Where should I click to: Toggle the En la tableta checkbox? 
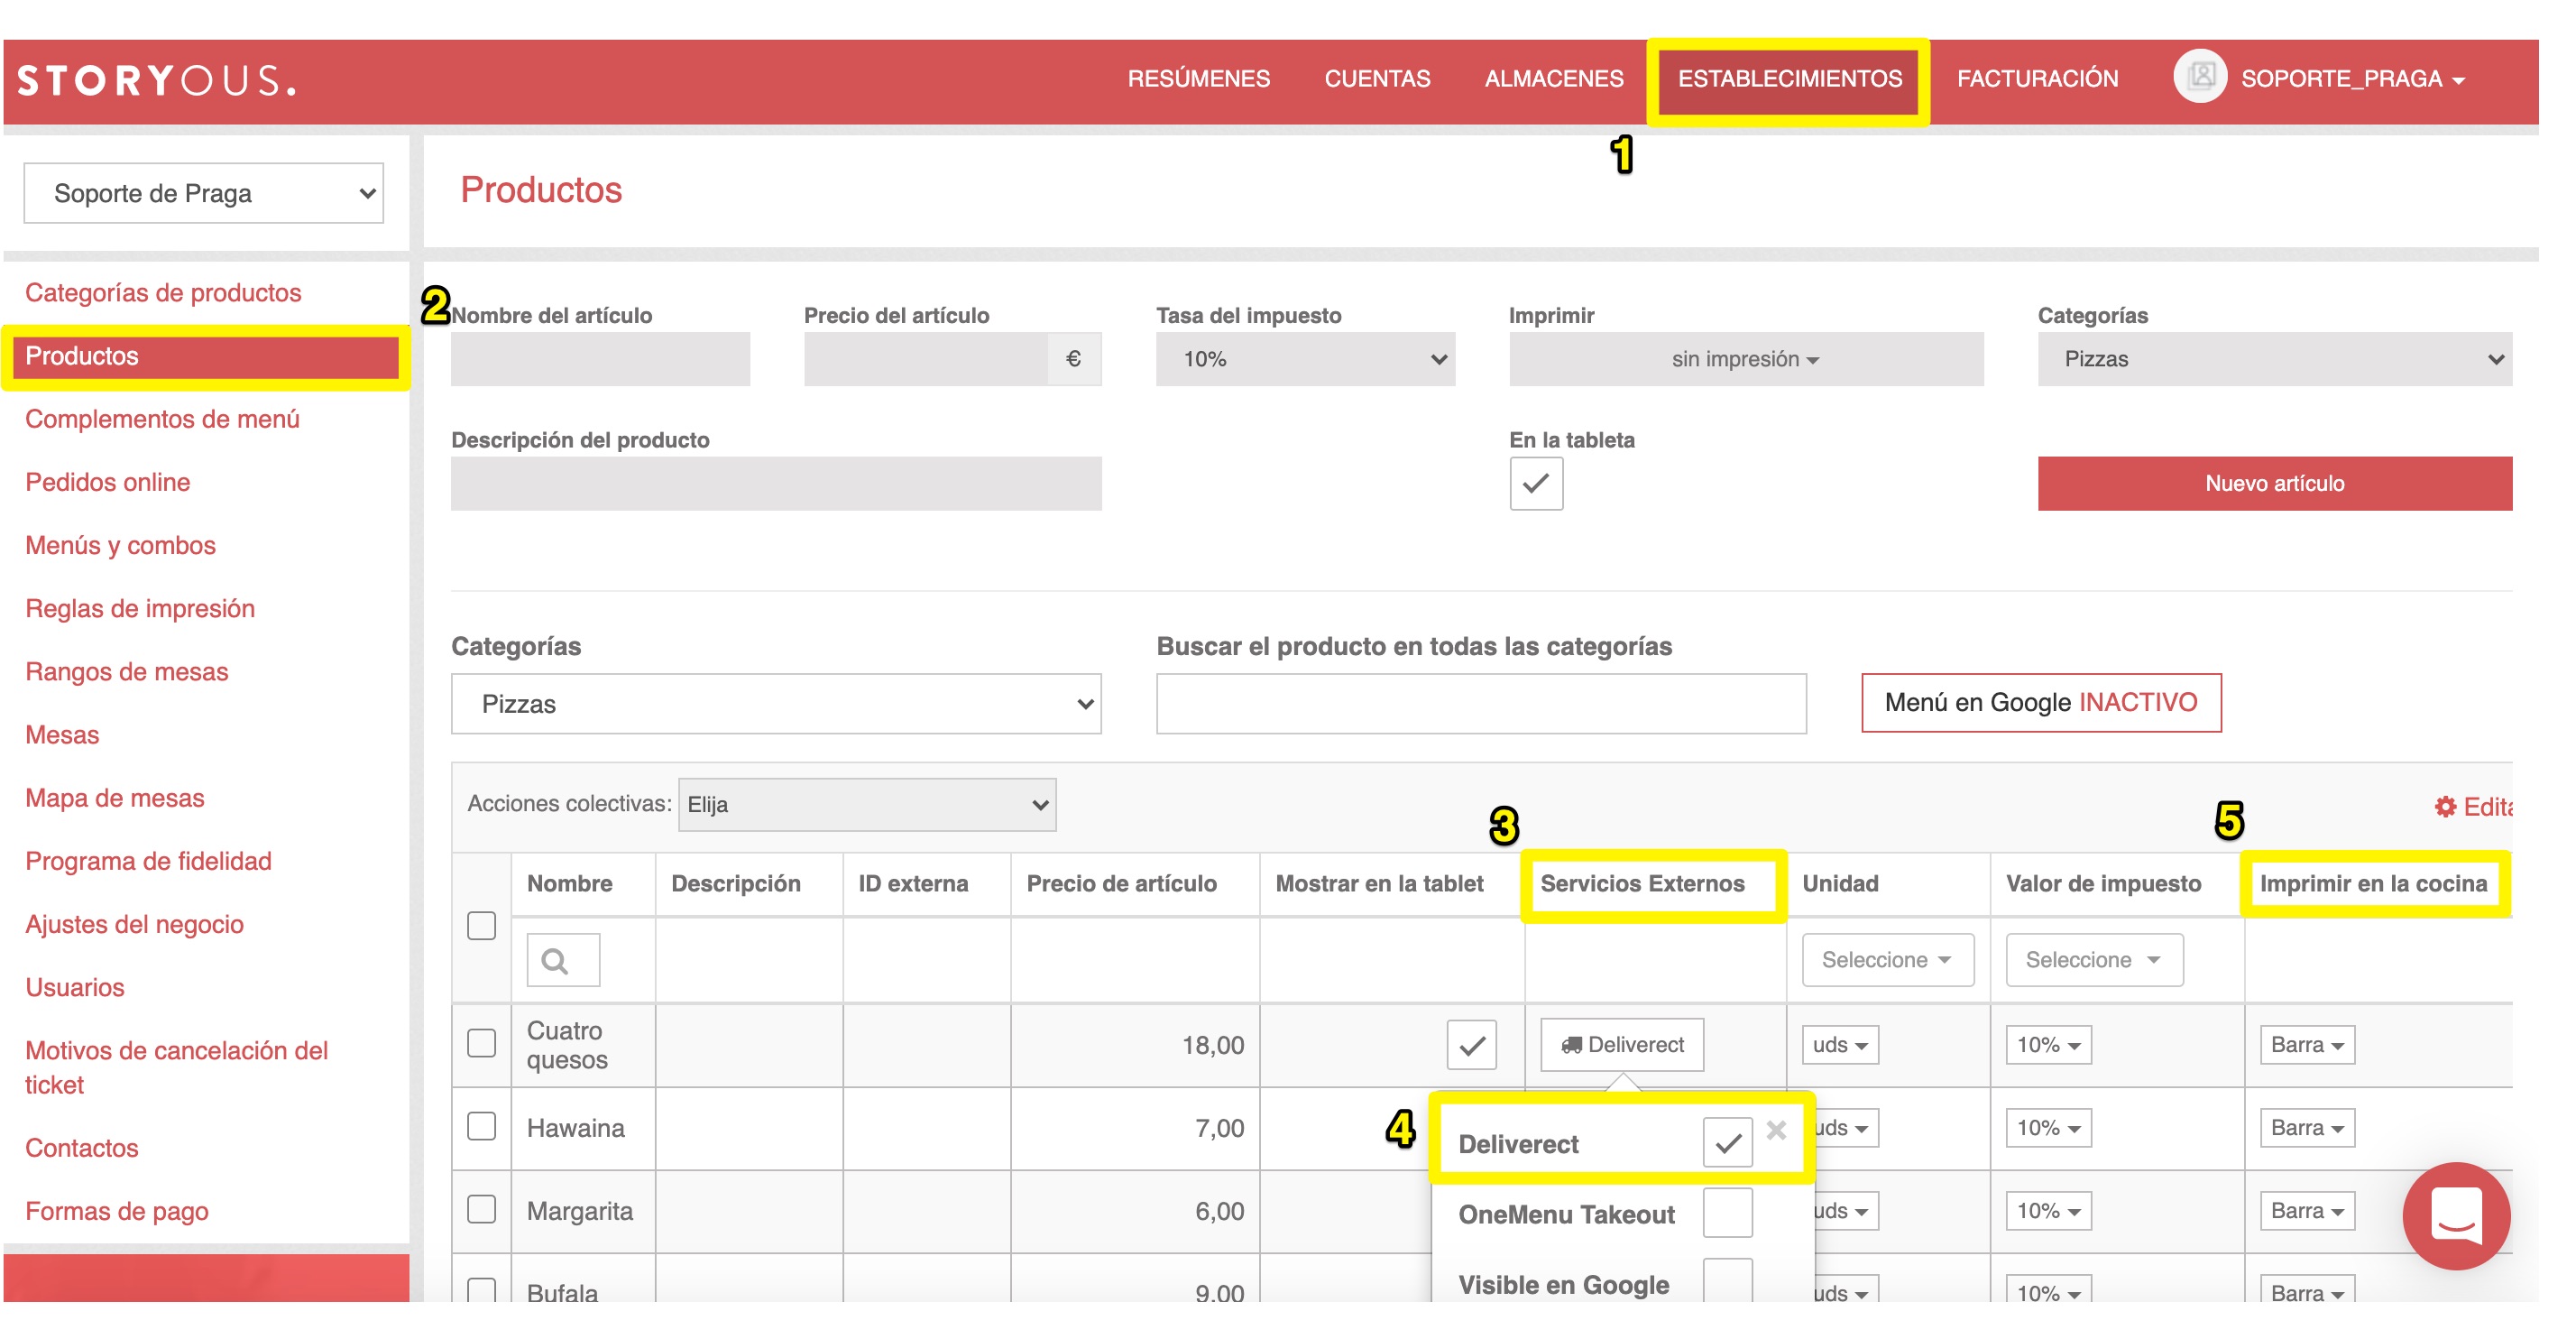1536,484
